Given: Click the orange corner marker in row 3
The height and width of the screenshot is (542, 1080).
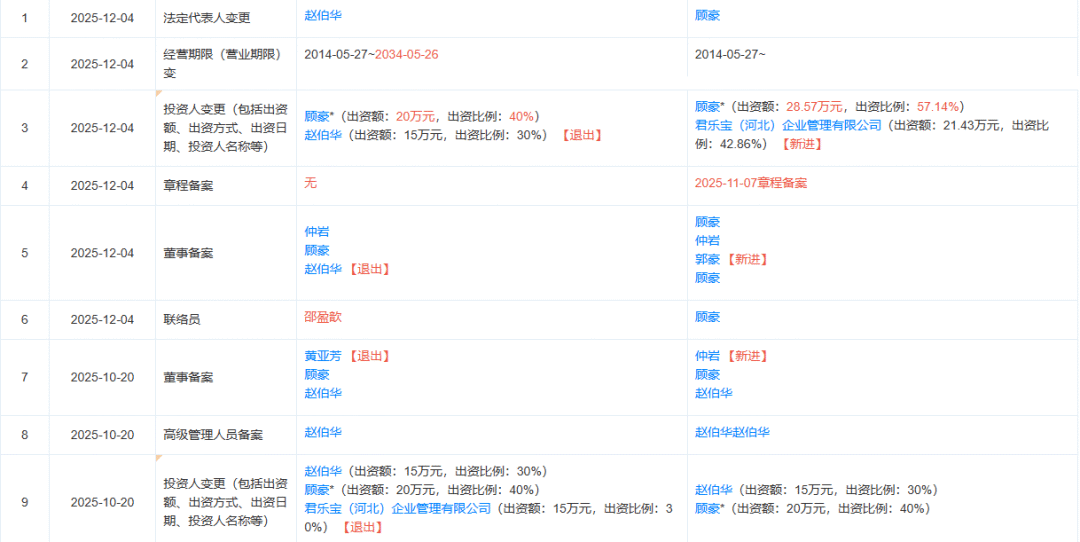Looking at the screenshot, I should (158, 94).
